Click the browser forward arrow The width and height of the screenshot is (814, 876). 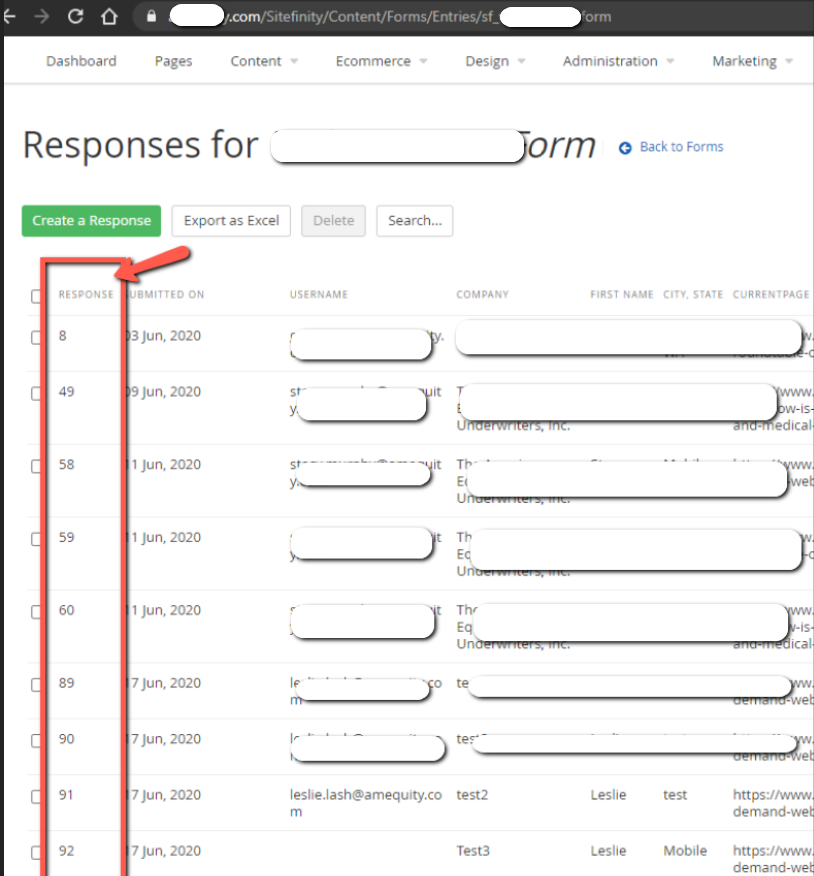pos(41,16)
